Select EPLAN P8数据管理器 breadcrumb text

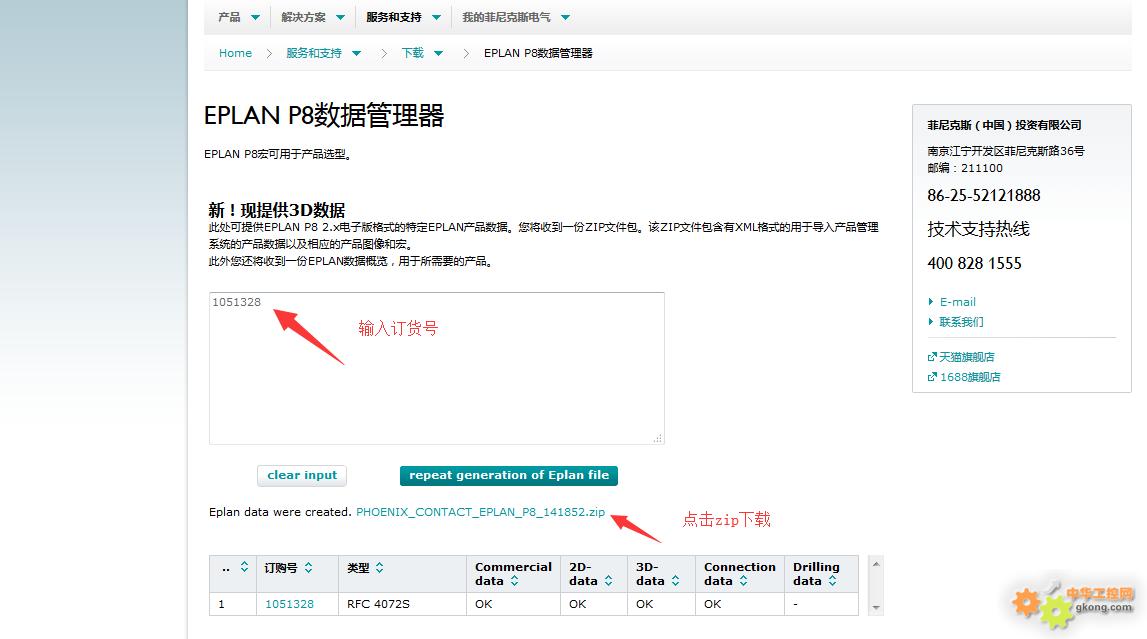pos(538,53)
